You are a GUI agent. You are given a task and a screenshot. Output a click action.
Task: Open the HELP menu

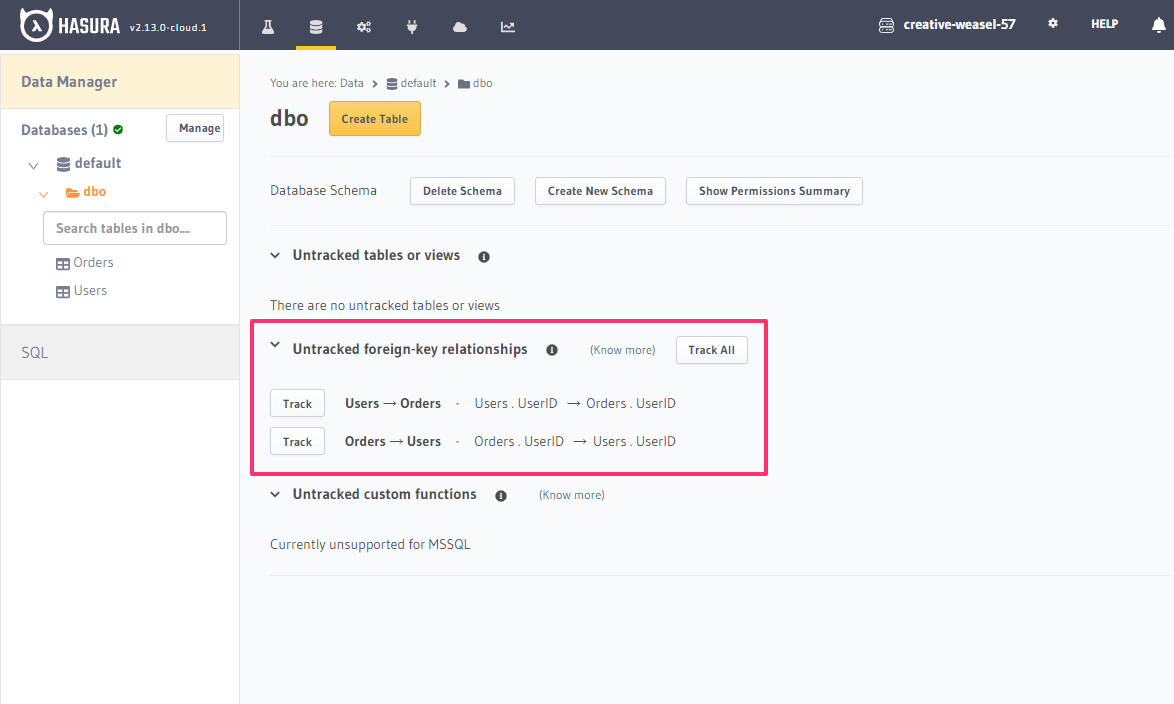click(1104, 24)
